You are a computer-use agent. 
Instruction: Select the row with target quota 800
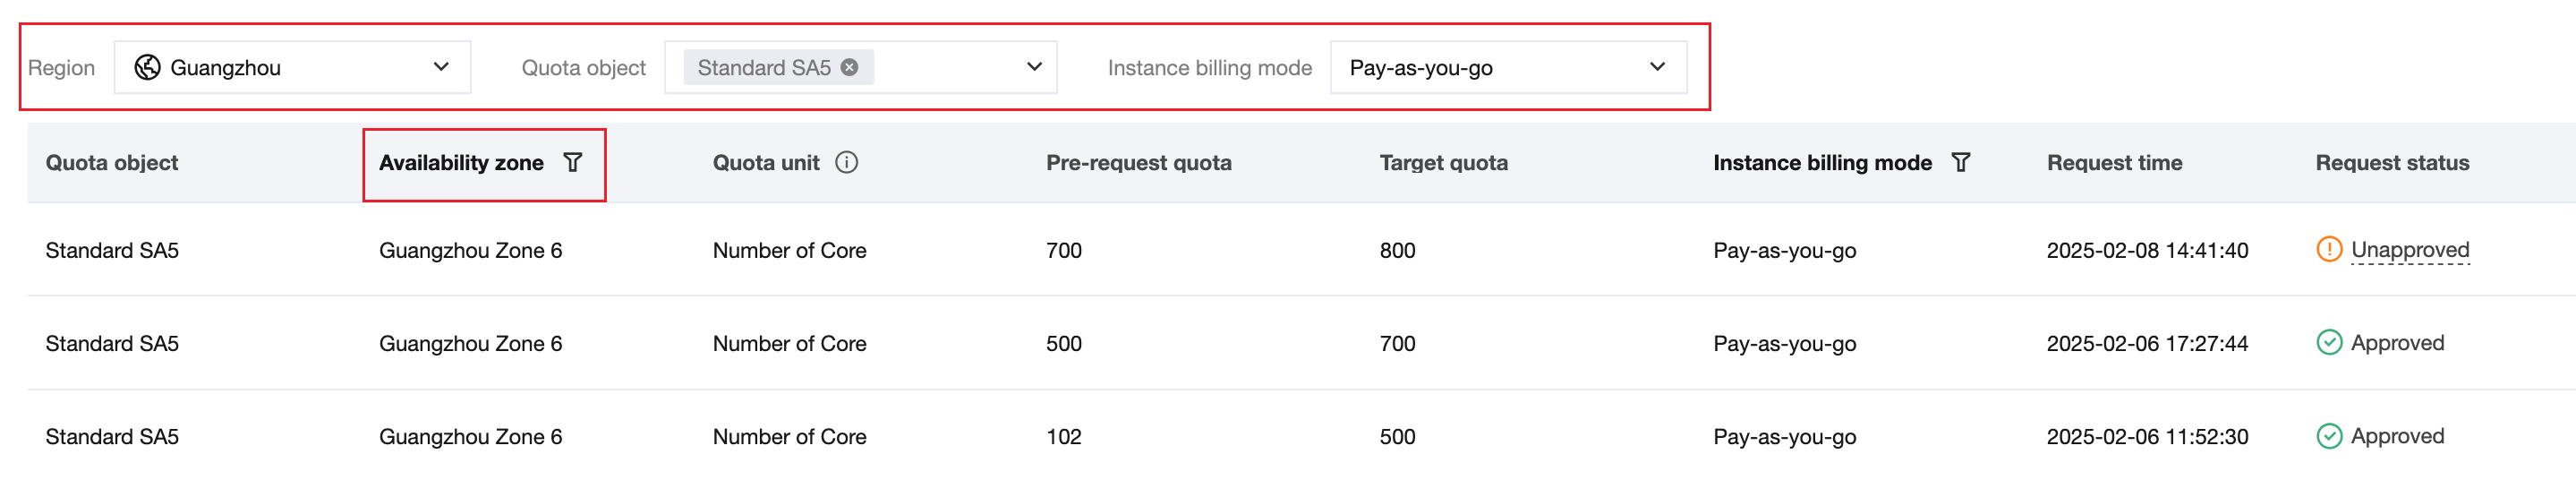click(x=1397, y=250)
